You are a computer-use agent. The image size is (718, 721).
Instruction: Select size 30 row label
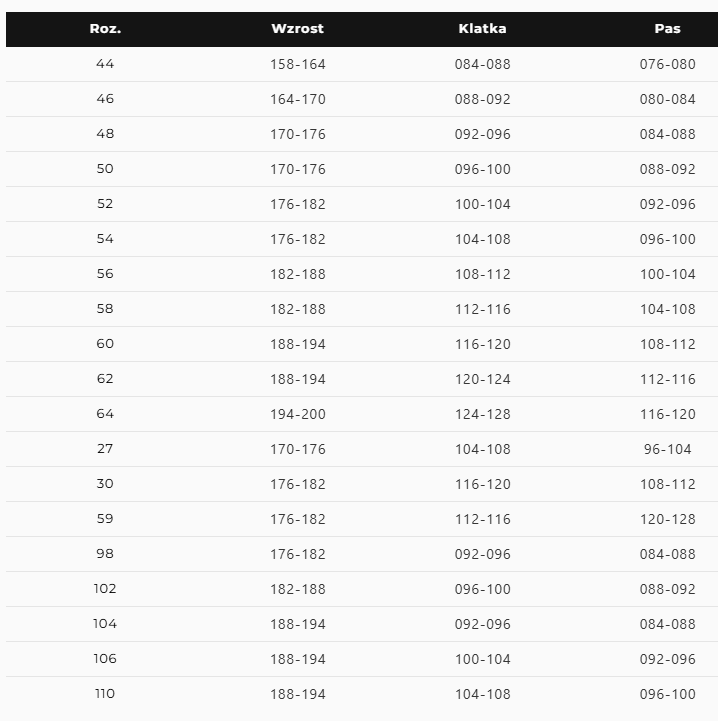pyautogui.click(x=105, y=484)
